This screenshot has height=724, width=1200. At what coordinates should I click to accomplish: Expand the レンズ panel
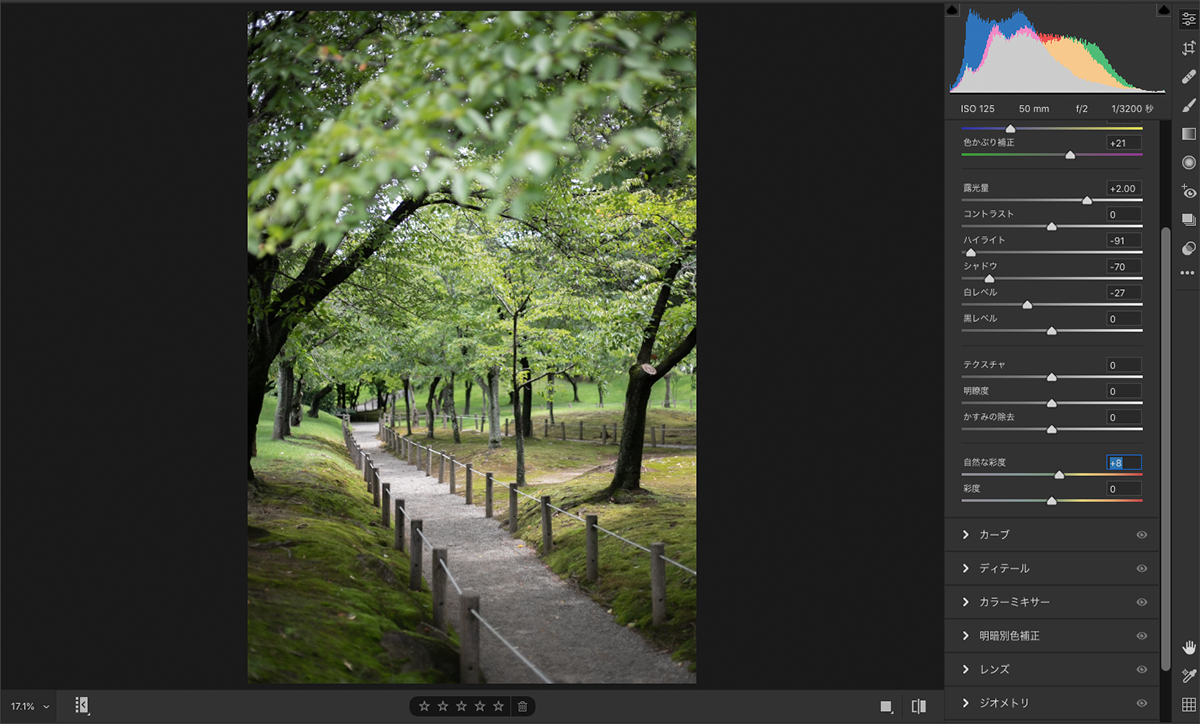966,669
